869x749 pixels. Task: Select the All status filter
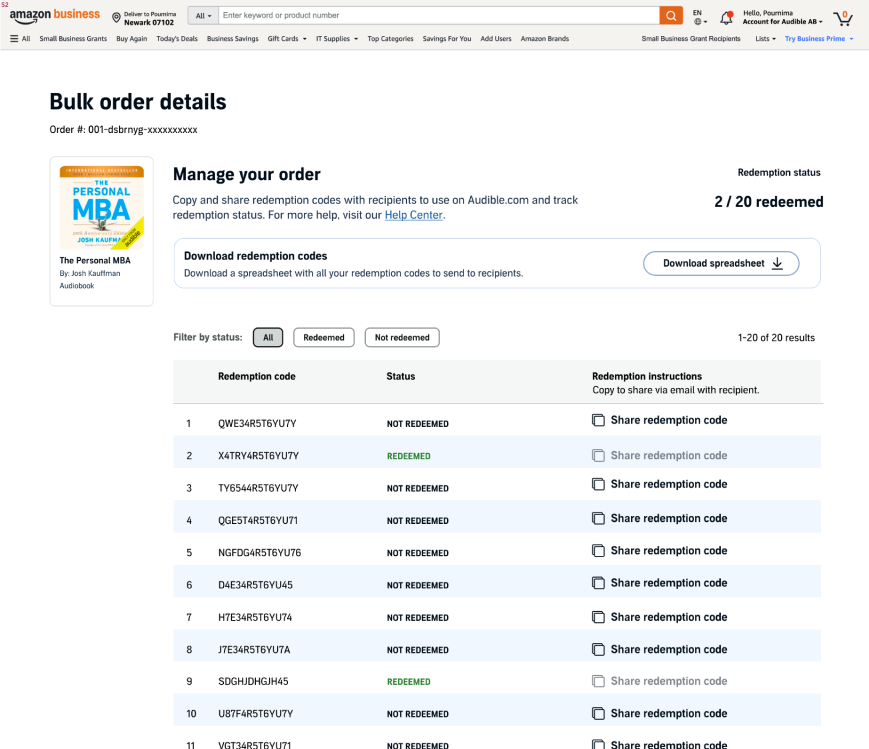[268, 338]
